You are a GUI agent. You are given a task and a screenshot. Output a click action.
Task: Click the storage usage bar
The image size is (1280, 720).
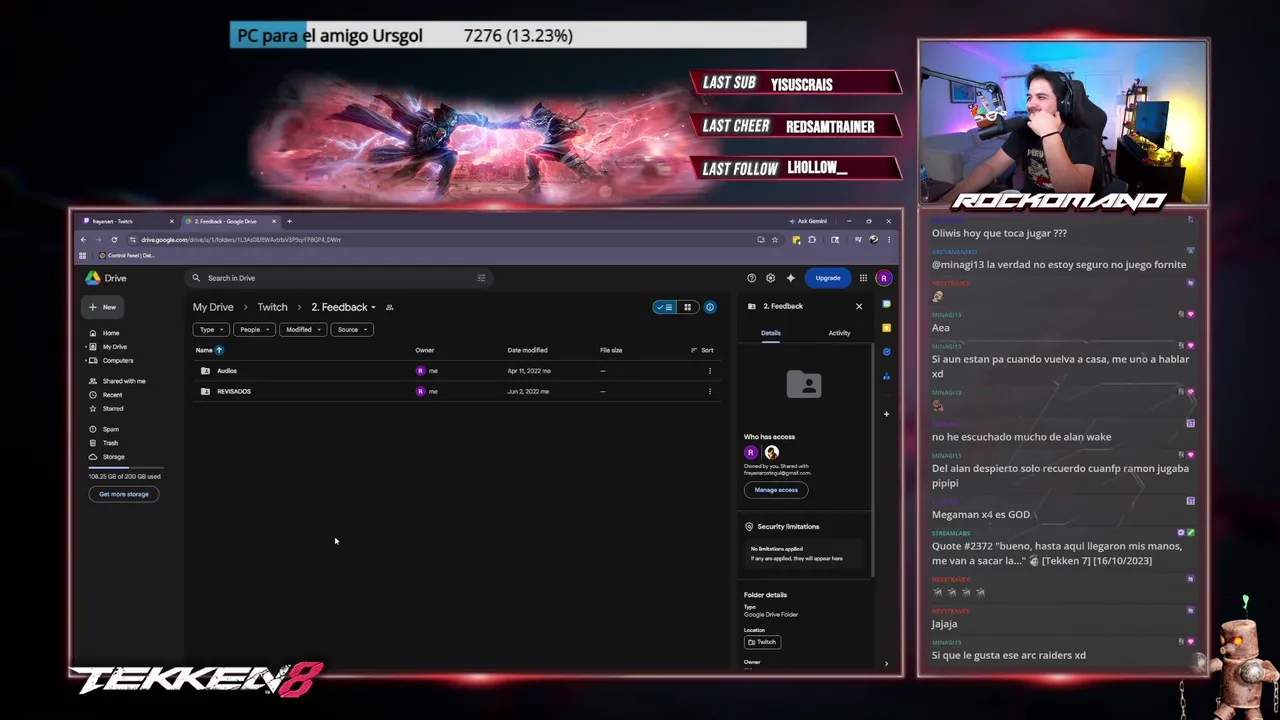[125, 467]
